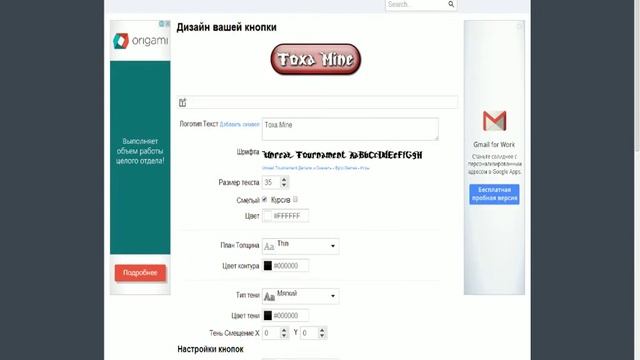Open the Тип тени dropdown showing Мягкий
Image resolution: width=640 pixels, height=360 pixels.
pos(300,296)
